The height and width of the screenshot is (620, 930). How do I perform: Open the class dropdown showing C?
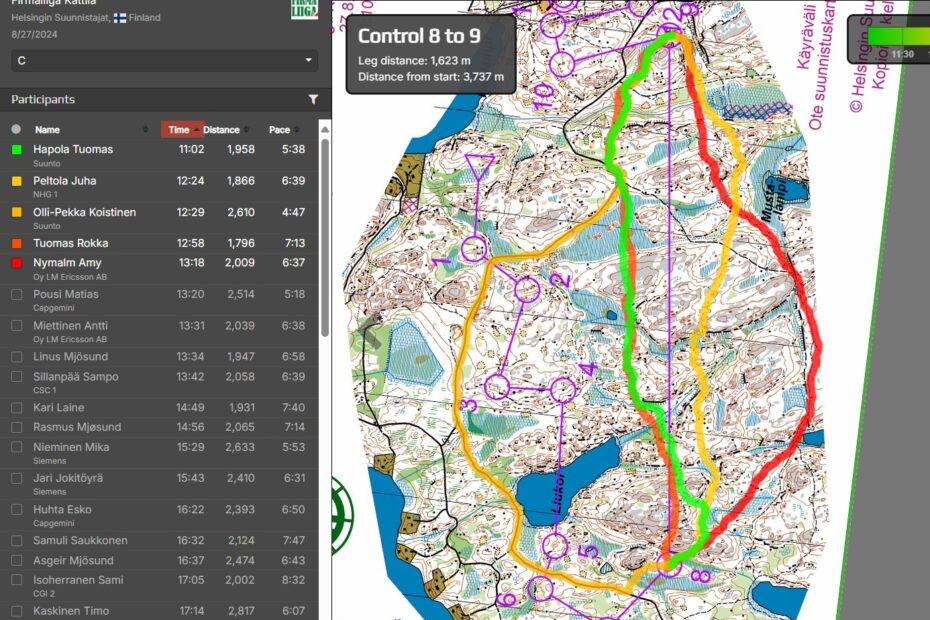pyautogui.click(x=164, y=61)
